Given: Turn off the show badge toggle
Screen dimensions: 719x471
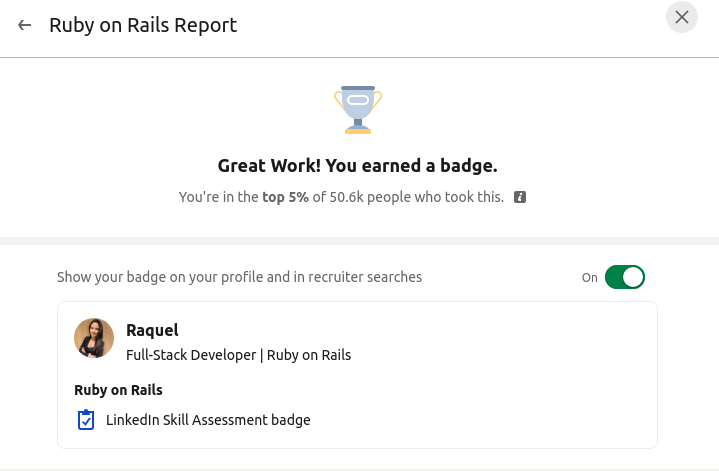Looking at the screenshot, I should tap(625, 277).
